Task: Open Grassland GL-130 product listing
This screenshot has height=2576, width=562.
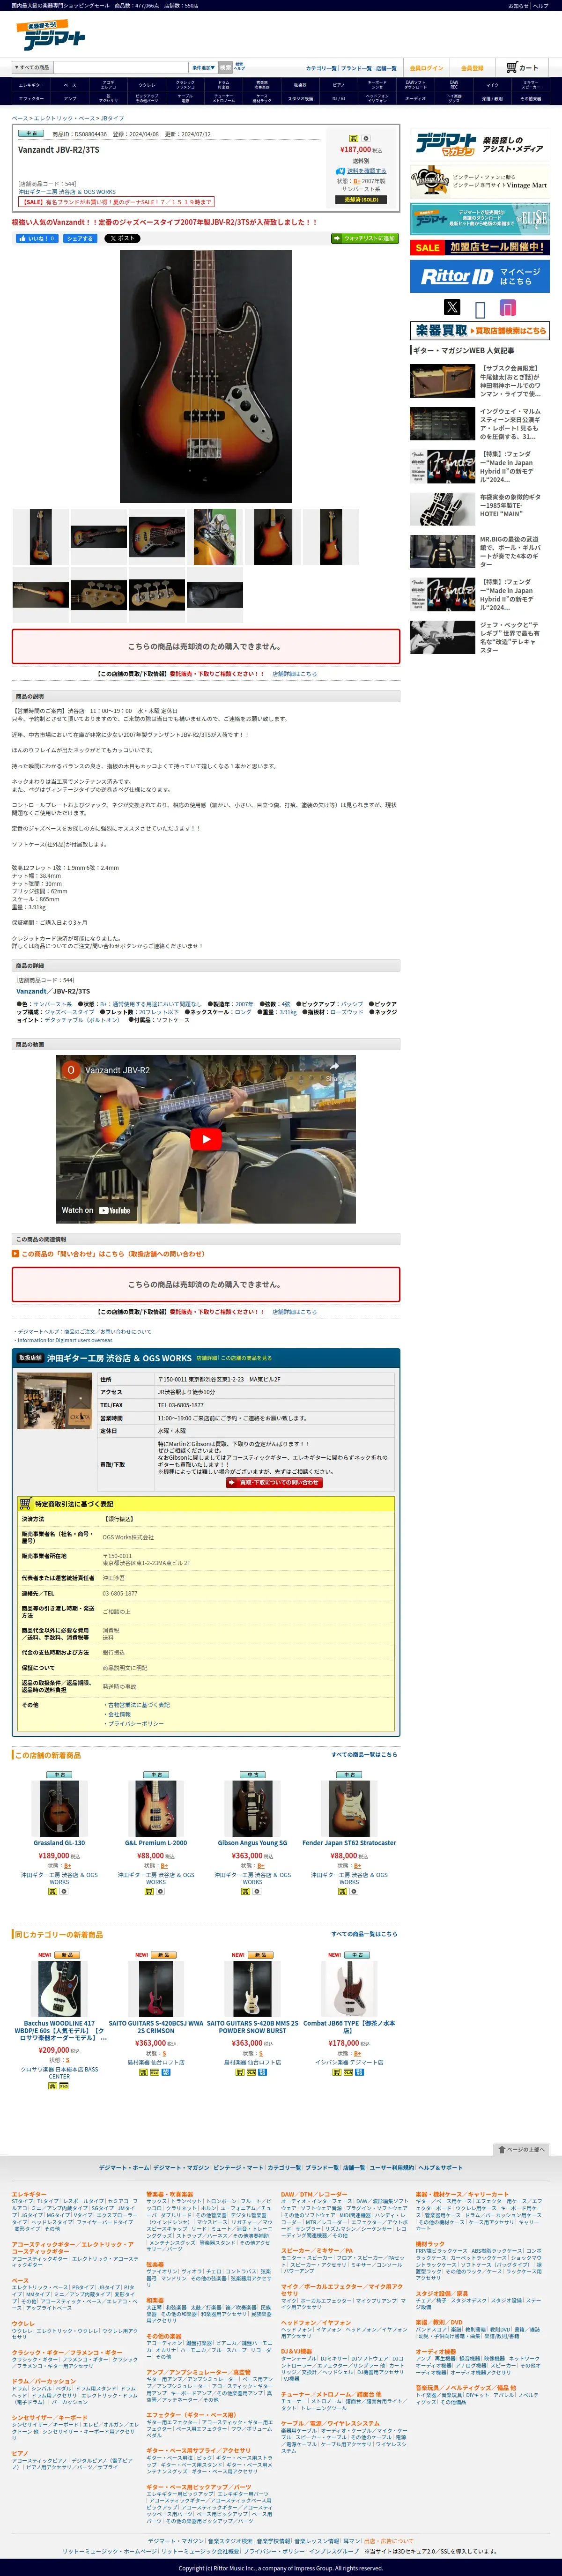Action: pyautogui.click(x=59, y=1843)
